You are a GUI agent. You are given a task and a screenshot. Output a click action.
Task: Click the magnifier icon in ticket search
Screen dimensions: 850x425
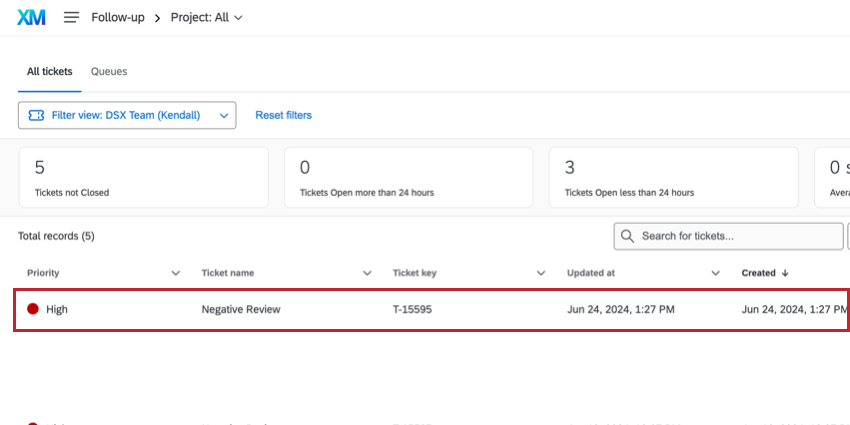coord(628,236)
